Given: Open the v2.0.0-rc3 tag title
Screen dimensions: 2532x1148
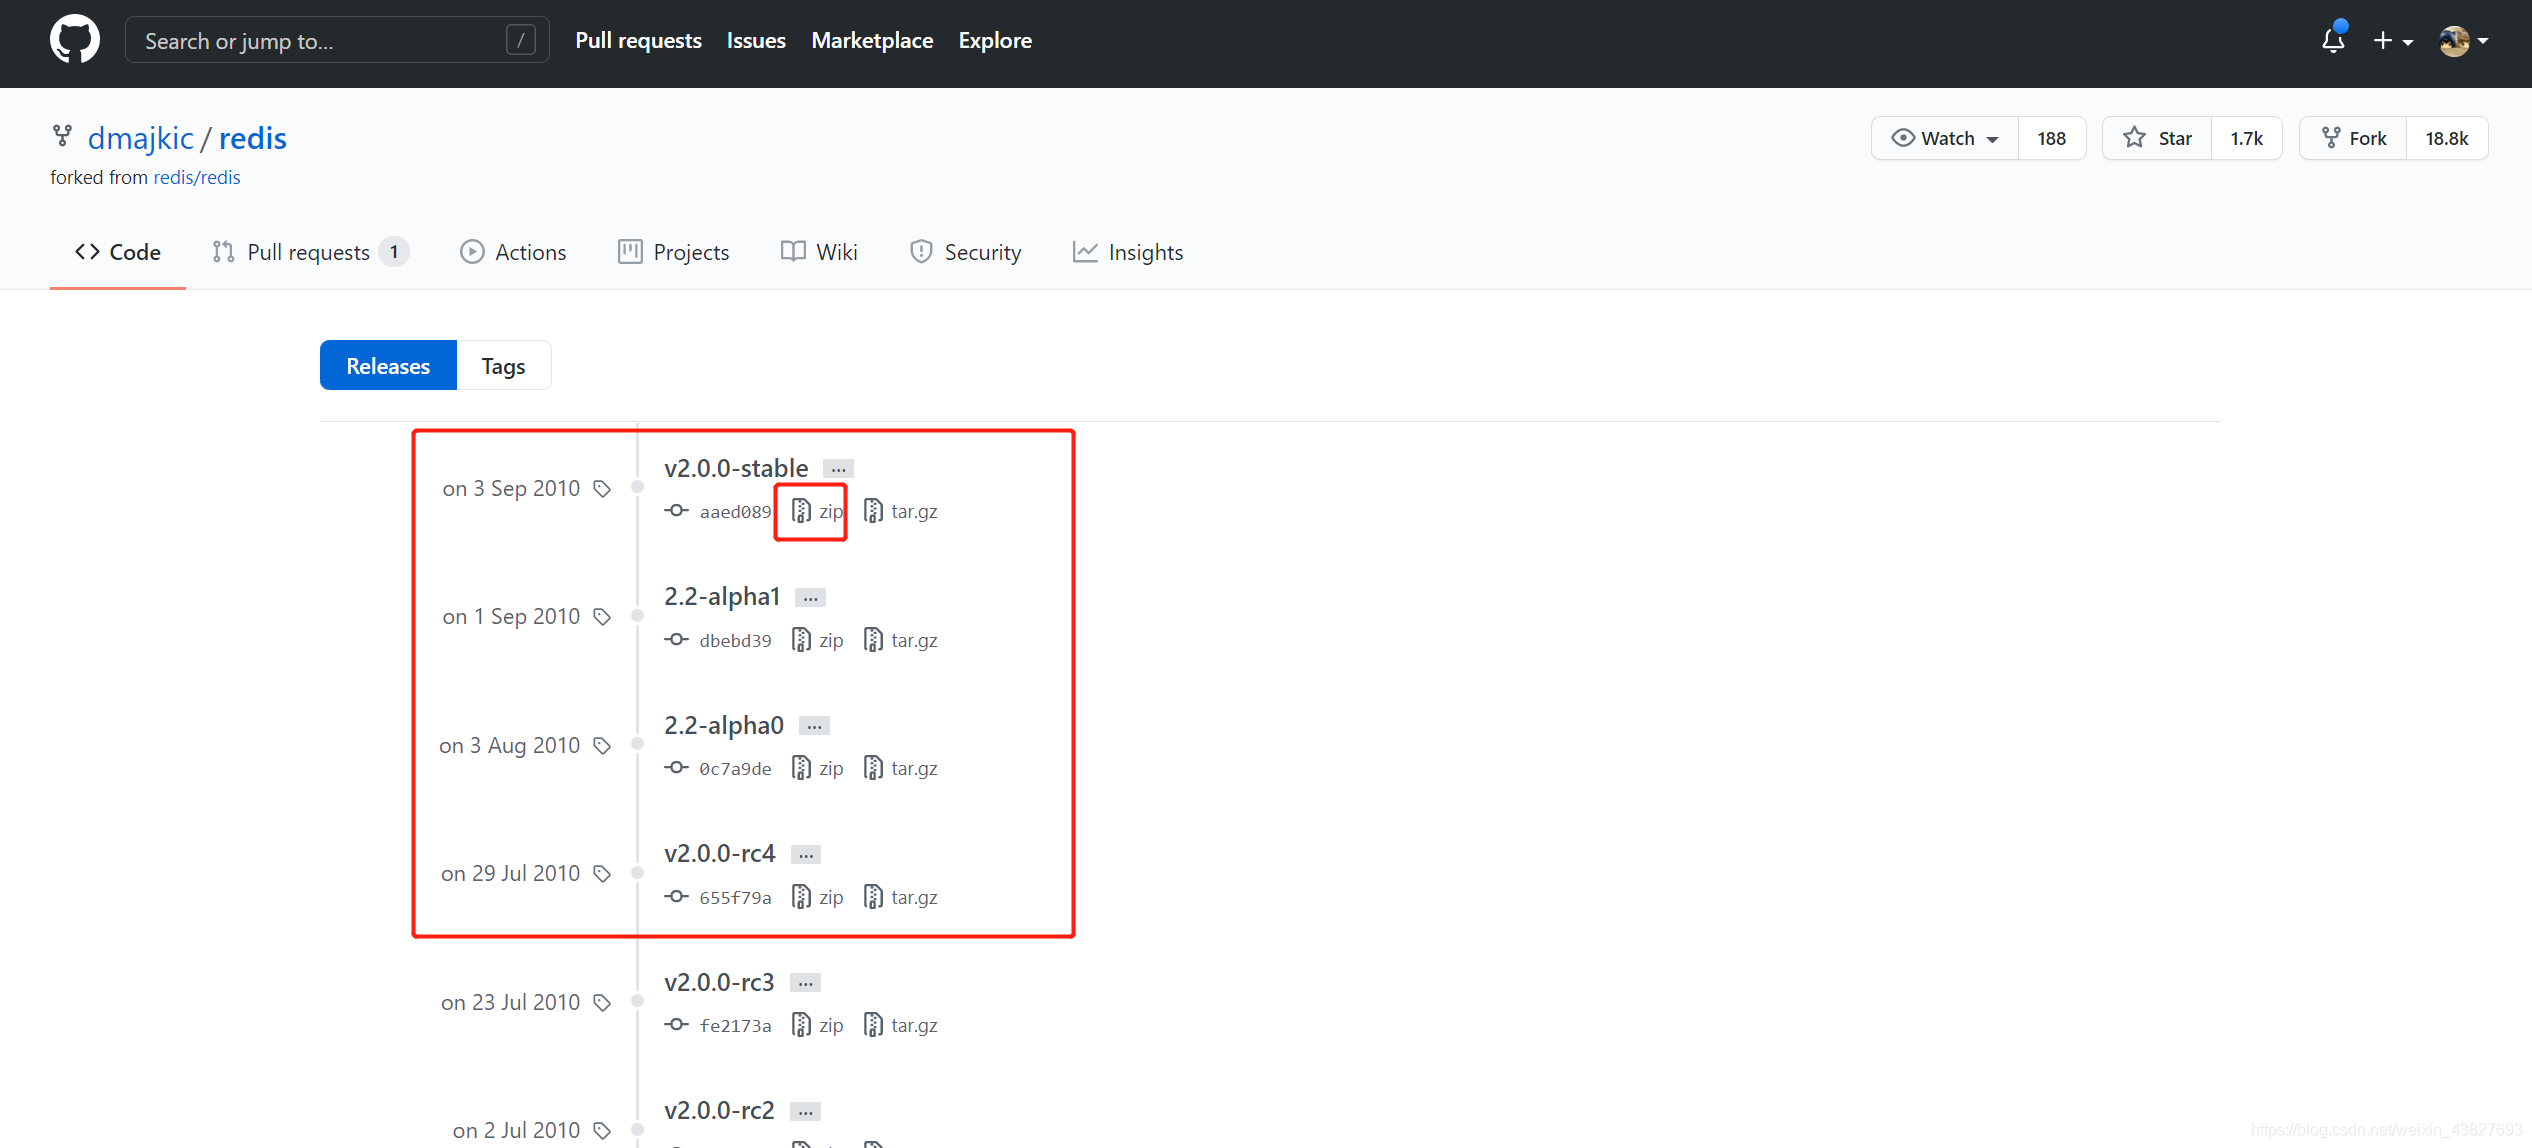Looking at the screenshot, I should (x=719, y=982).
